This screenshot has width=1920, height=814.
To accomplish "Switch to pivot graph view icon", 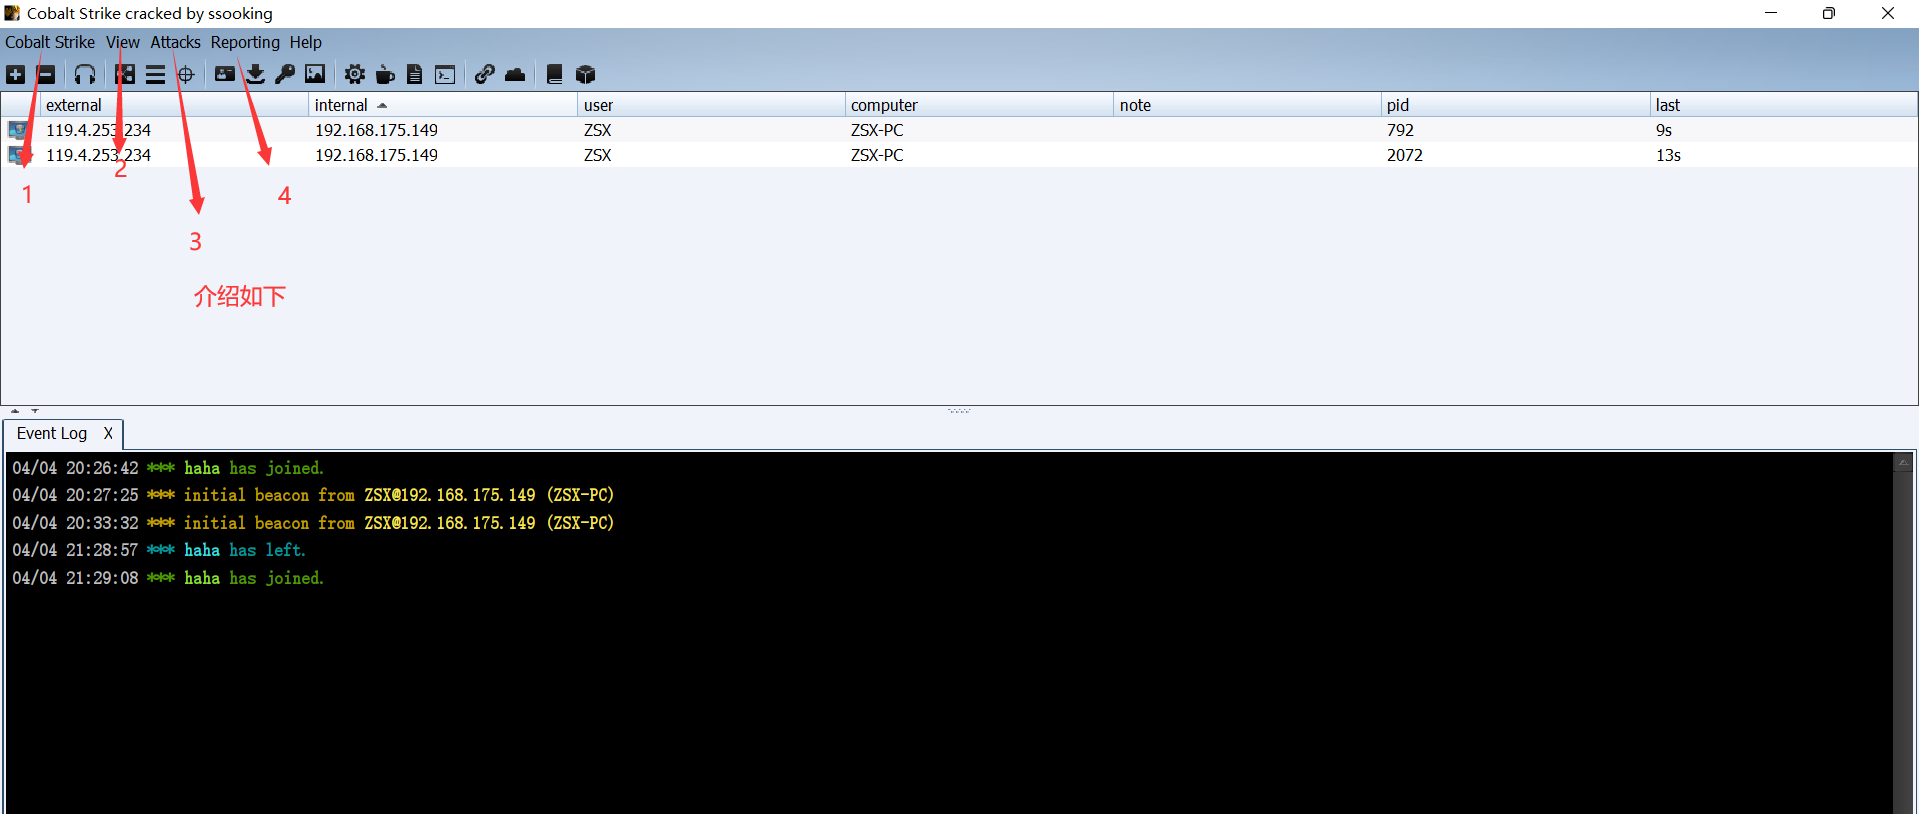I will click(125, 75).
